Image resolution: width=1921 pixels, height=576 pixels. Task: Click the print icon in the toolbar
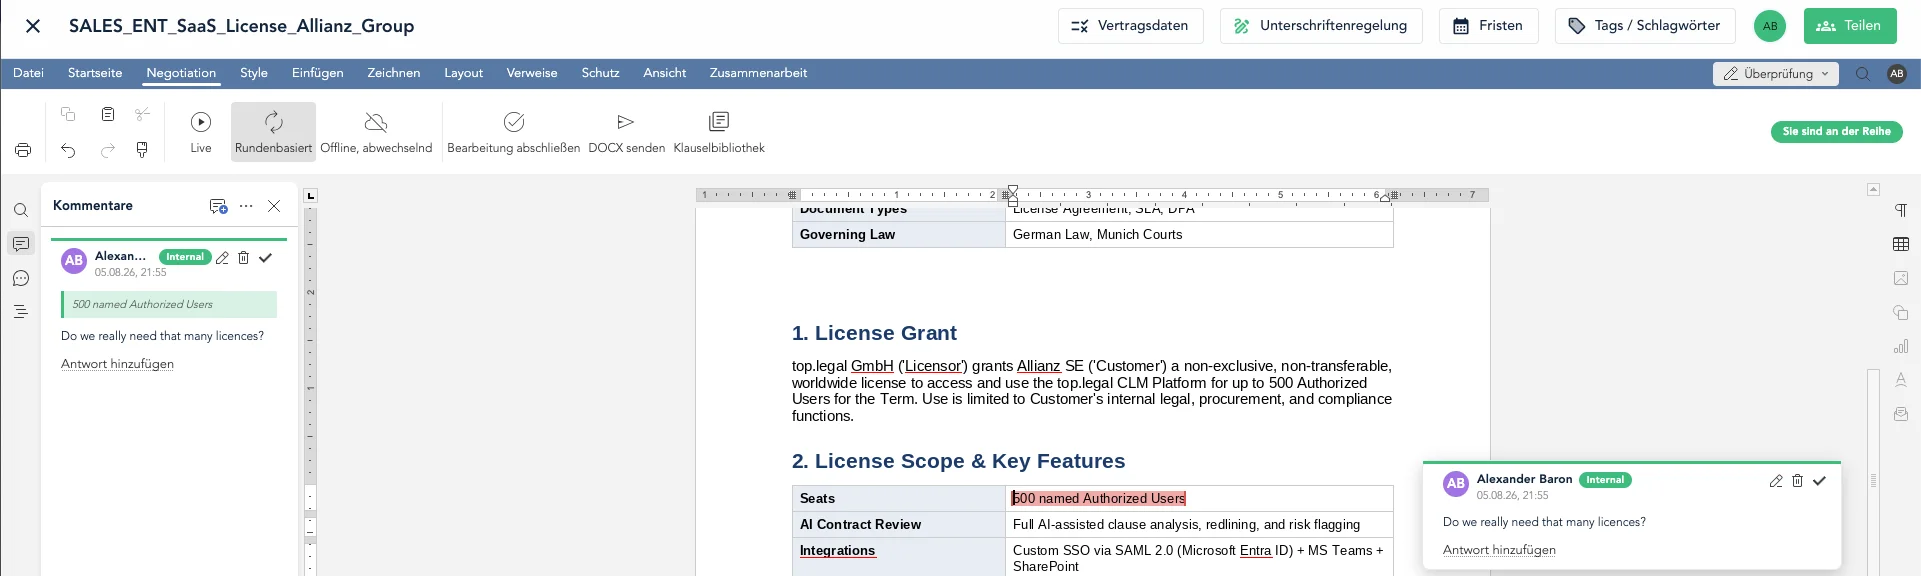23,150
